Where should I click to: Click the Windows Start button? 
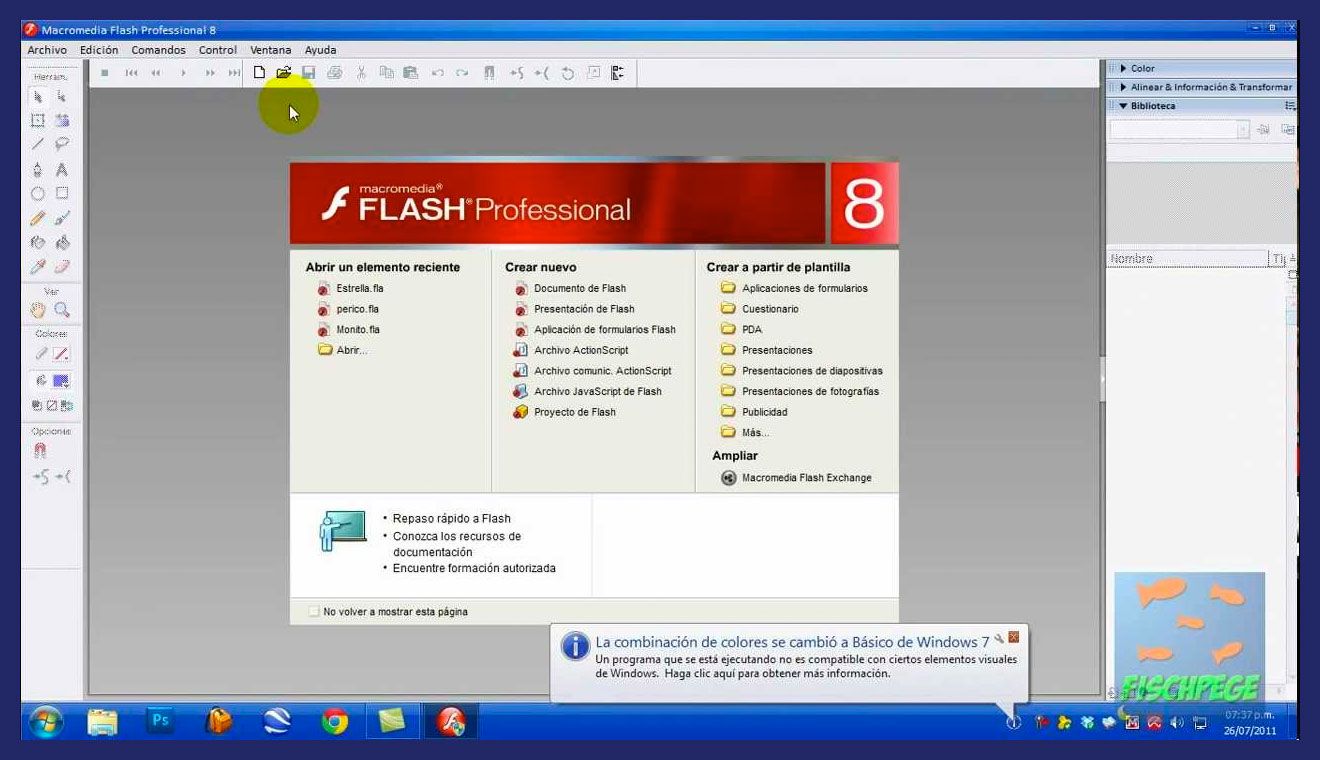pos(46,721)
